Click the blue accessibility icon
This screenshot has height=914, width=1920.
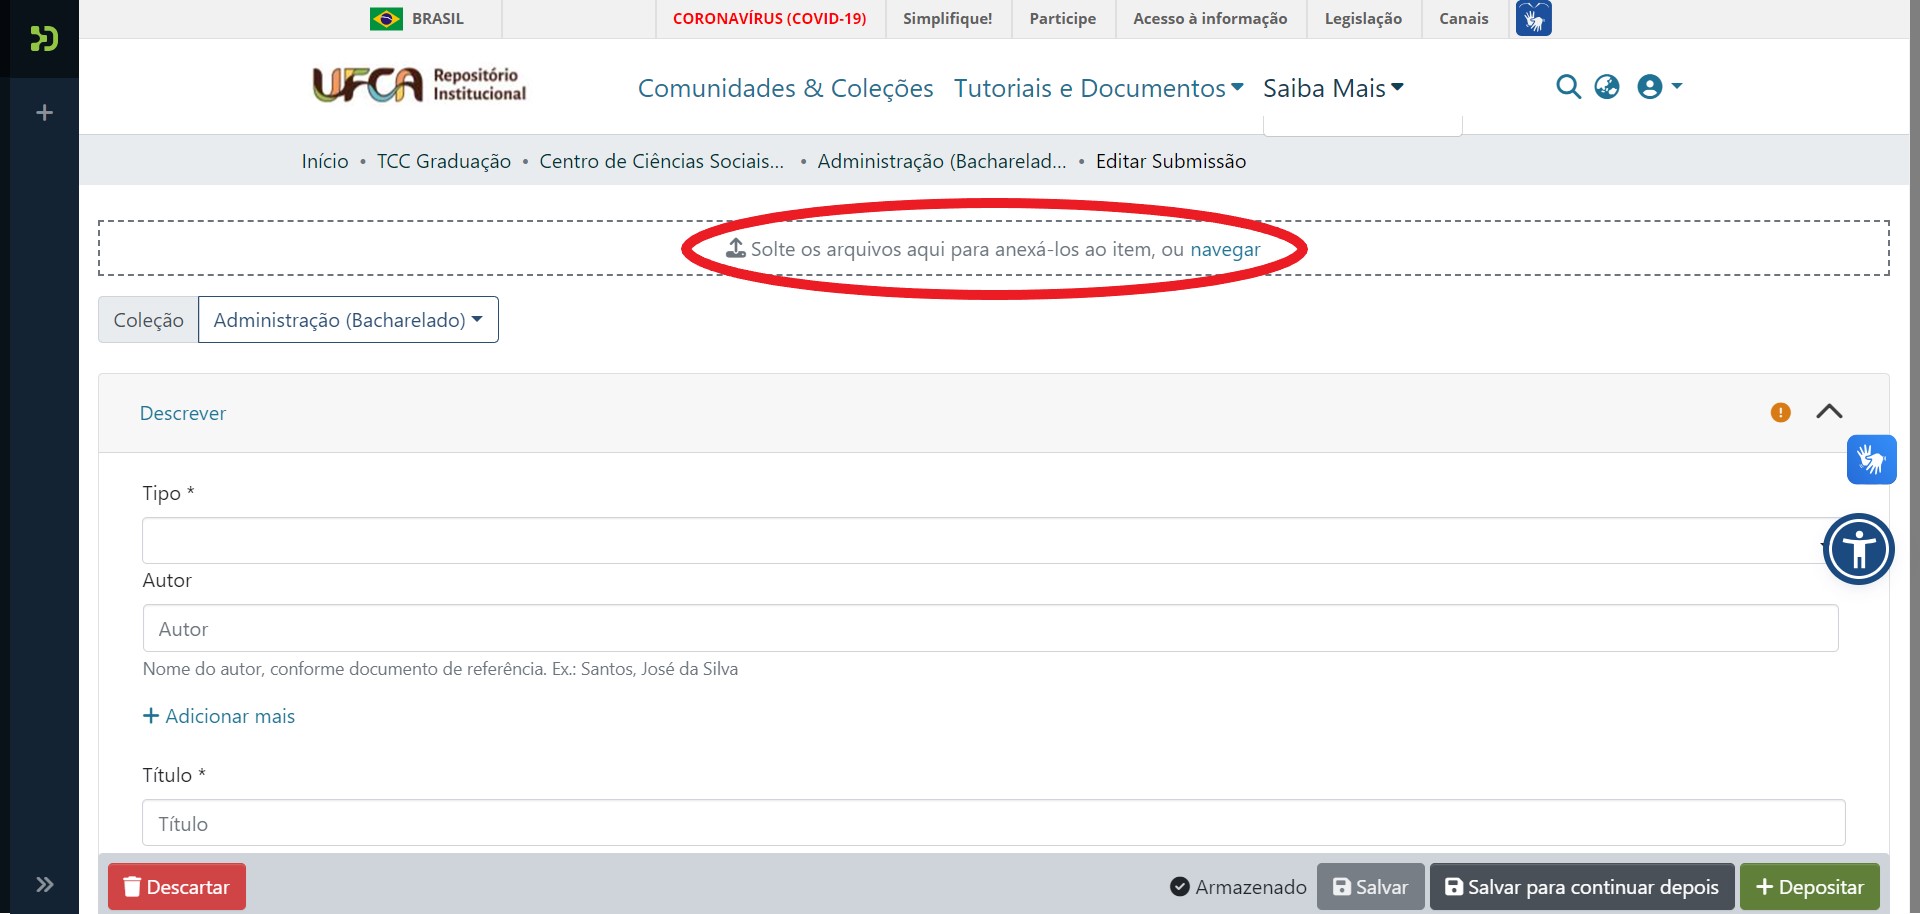click(1858, 549)
